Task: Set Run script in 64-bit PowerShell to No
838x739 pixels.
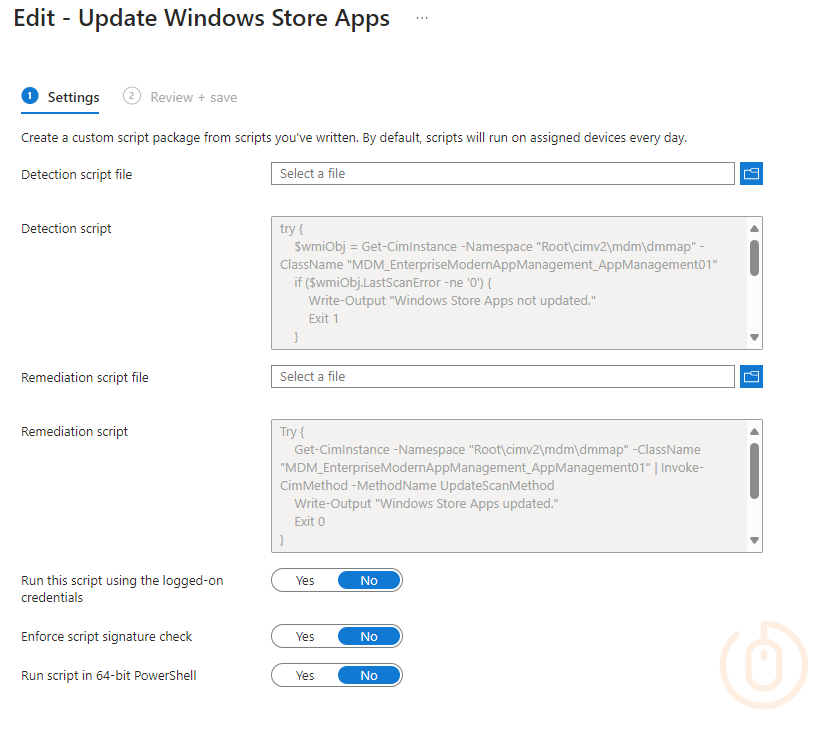Action: click(369, 676)
